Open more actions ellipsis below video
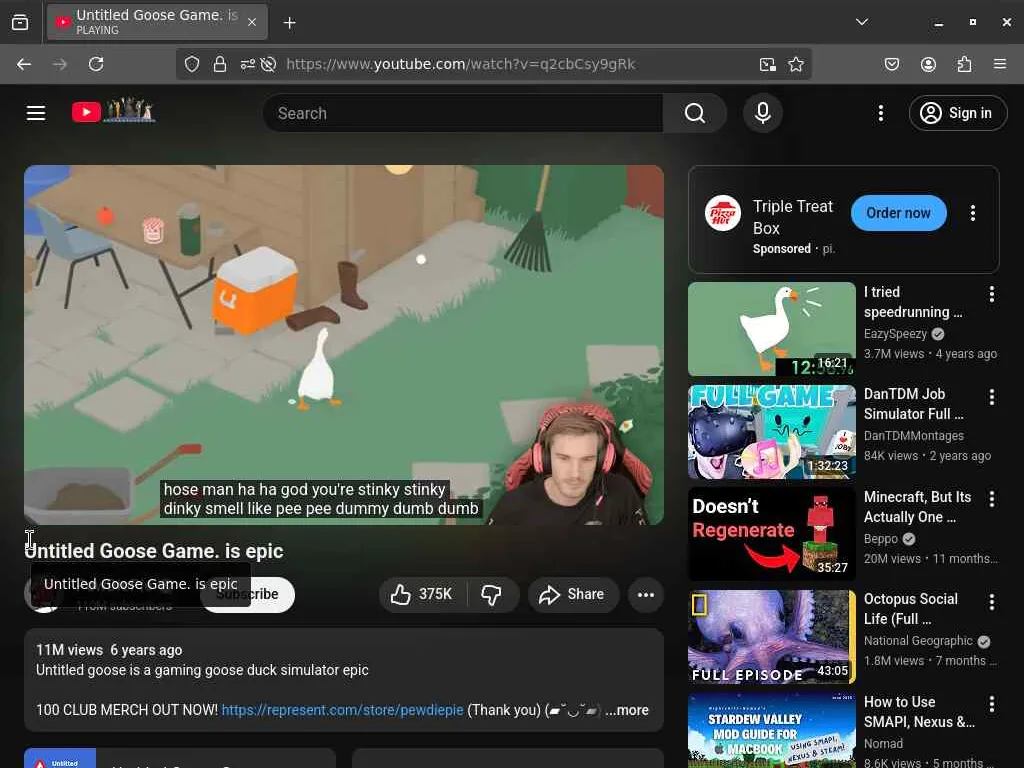The width and height of the screenshot is (1024, 768). tap(646, 594)
